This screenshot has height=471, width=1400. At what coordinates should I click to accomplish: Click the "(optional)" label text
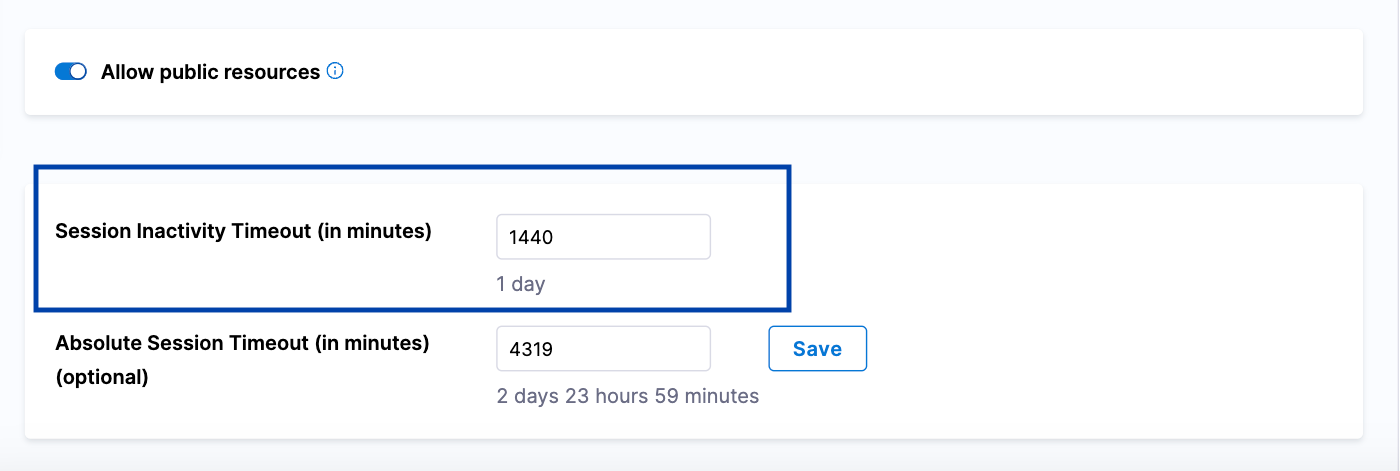102,378
